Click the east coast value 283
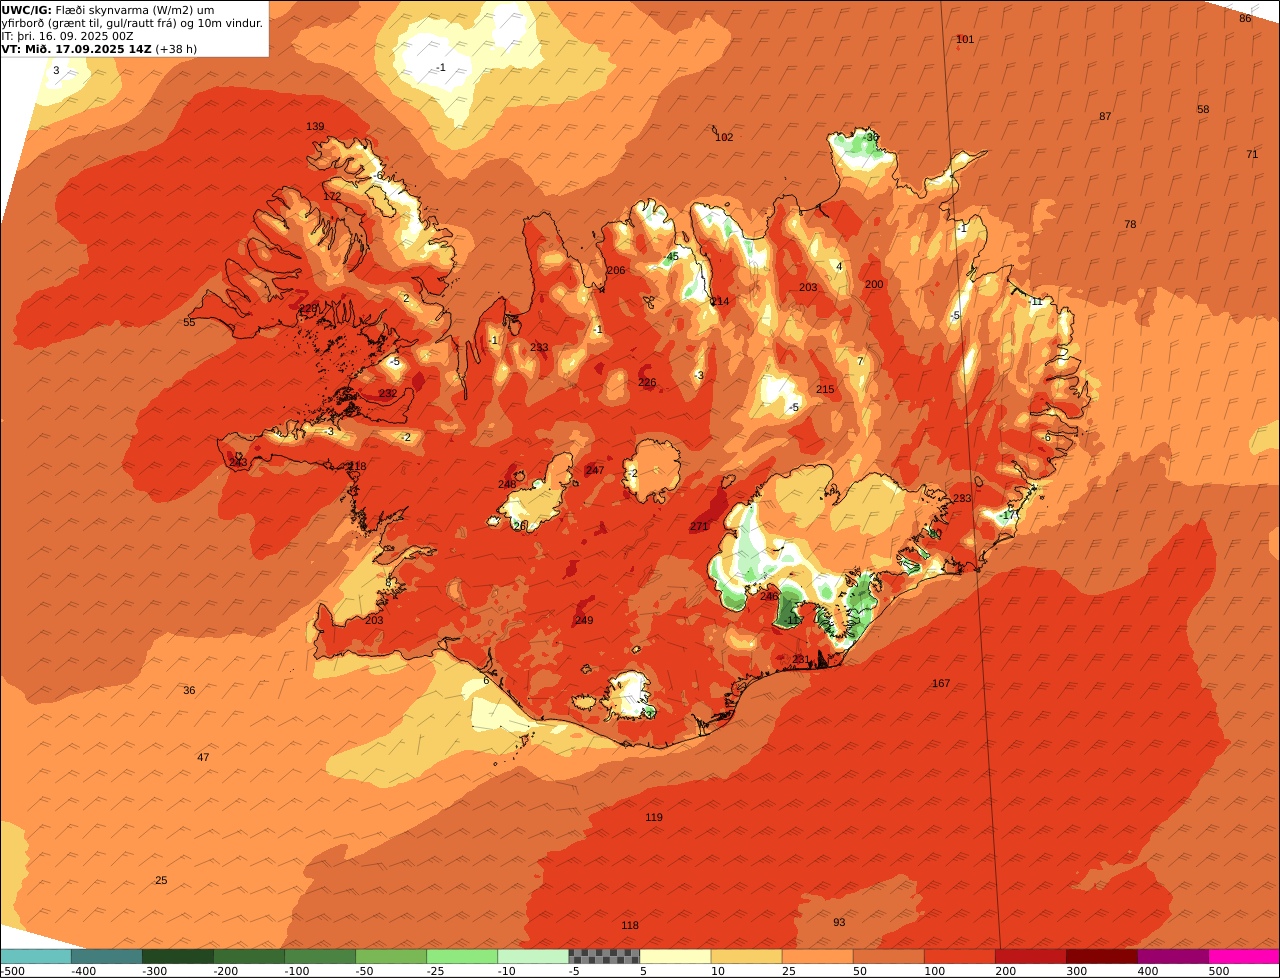 pyautogui.click(x=962, y=499)
